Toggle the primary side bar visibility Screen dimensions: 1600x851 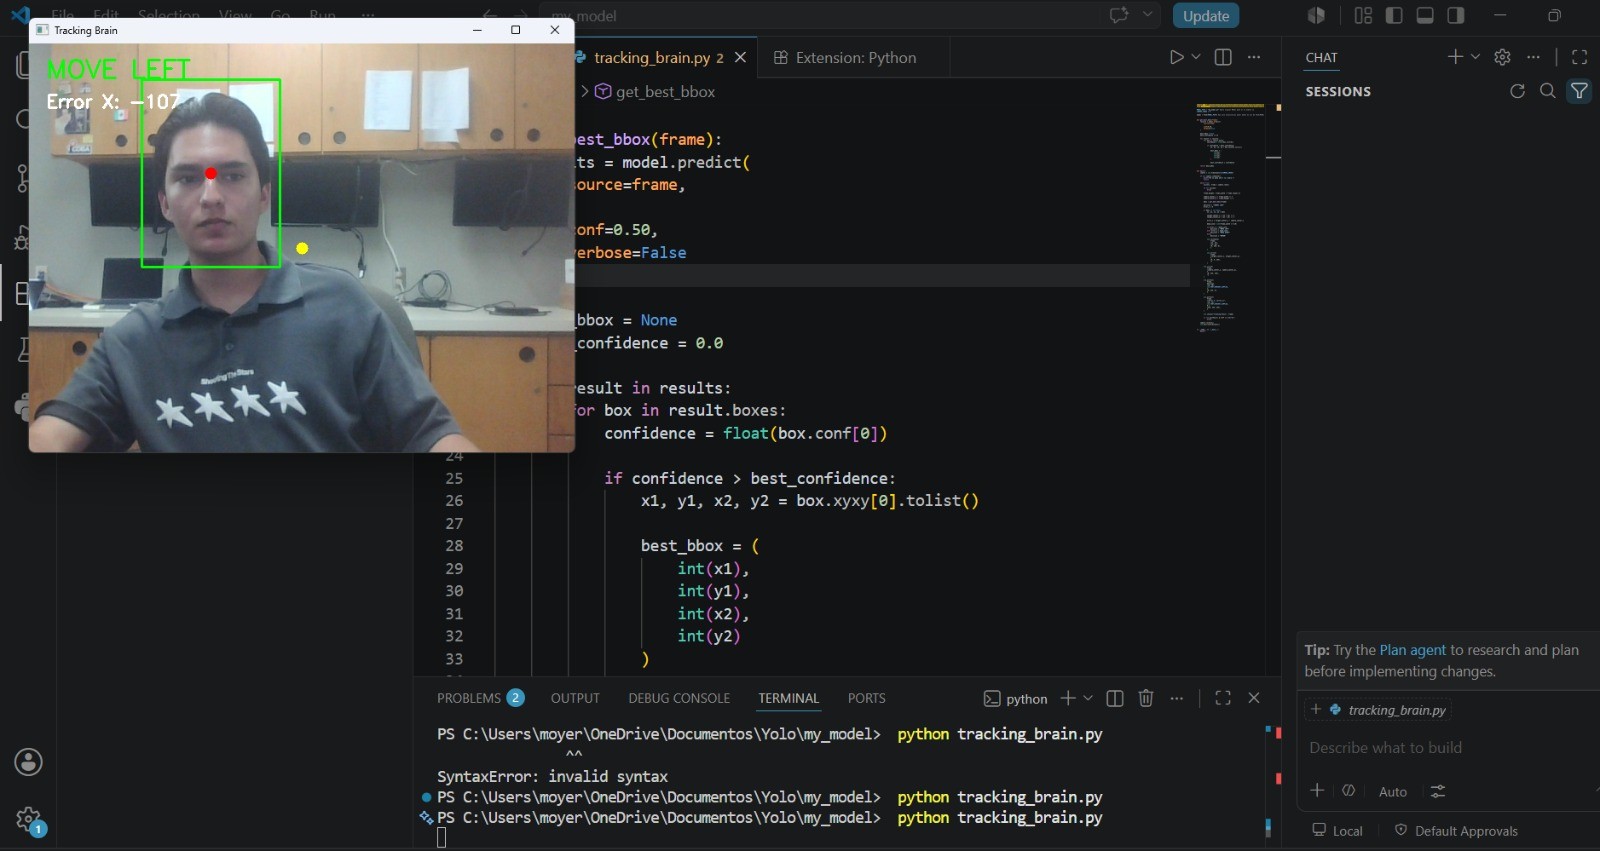(x=1394, y=15)
